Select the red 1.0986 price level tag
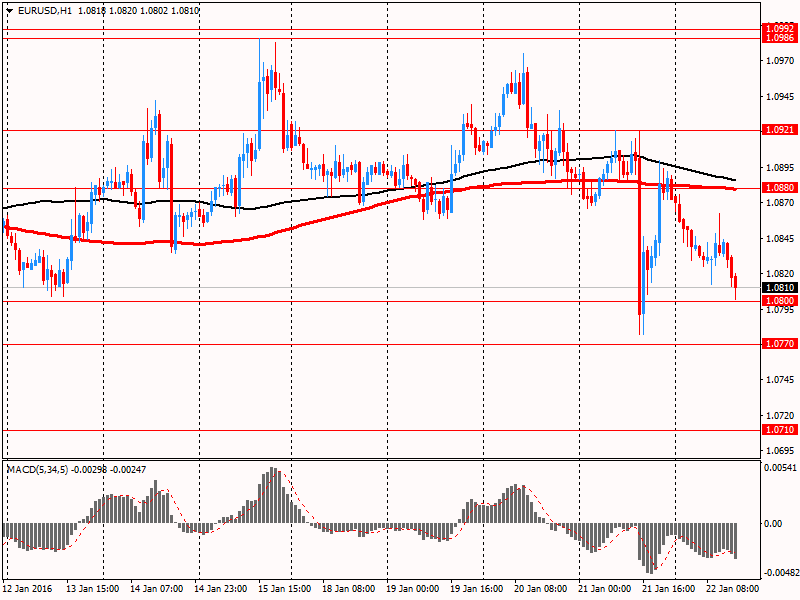 (779, 38)
